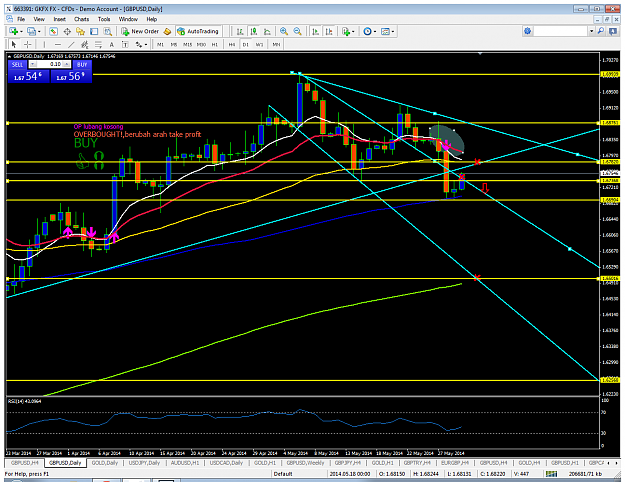Click the search magnifier icon
625x482 pixels.
[601, 31]
